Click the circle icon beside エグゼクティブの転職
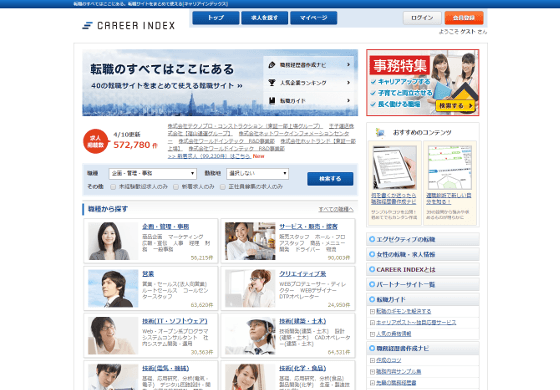The height and width of the screenshot is (390, 560). [372, 239]
